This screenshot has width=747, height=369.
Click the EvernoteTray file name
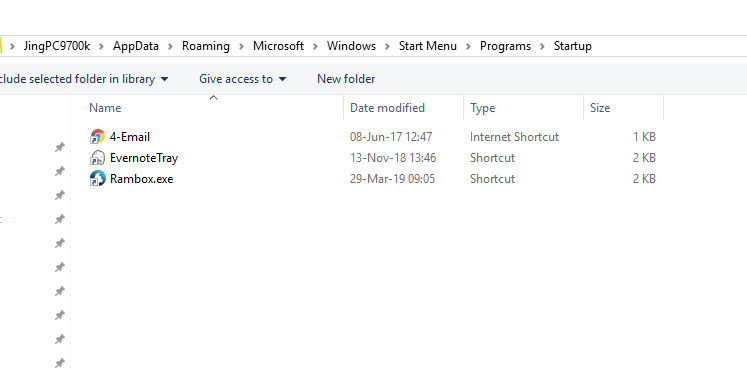(x=144, y=158)
